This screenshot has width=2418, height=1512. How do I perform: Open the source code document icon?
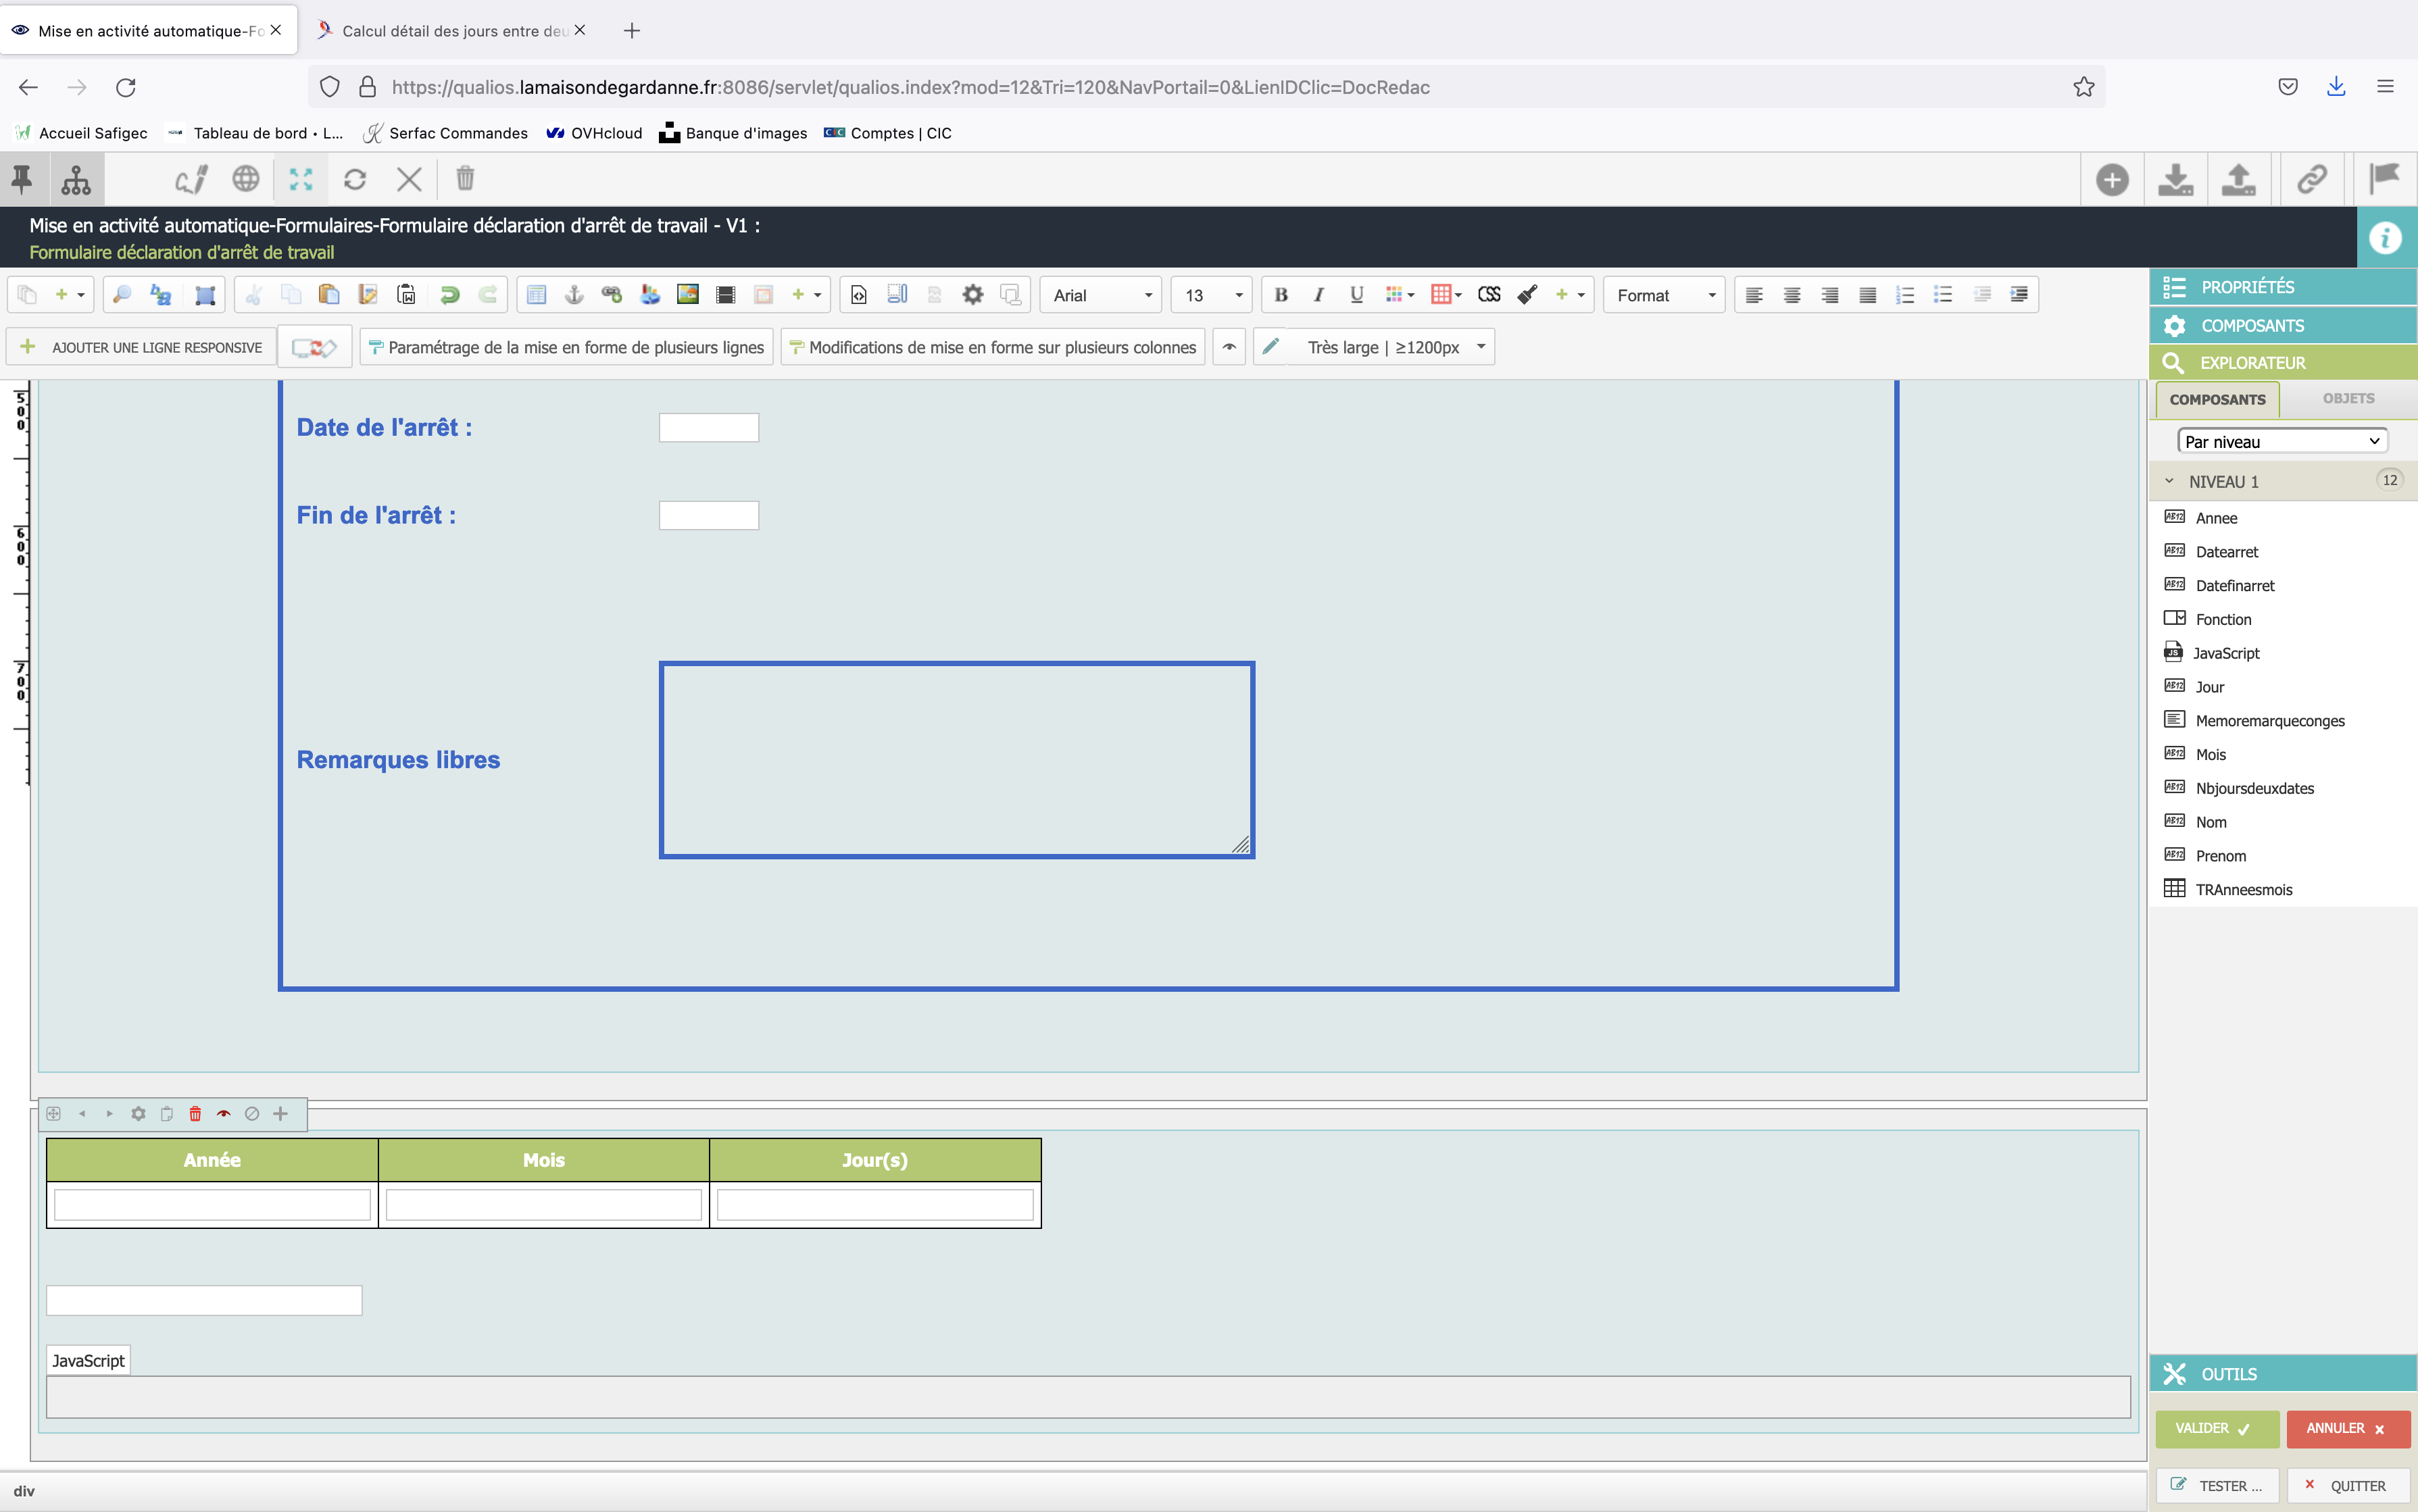point(859,295)
